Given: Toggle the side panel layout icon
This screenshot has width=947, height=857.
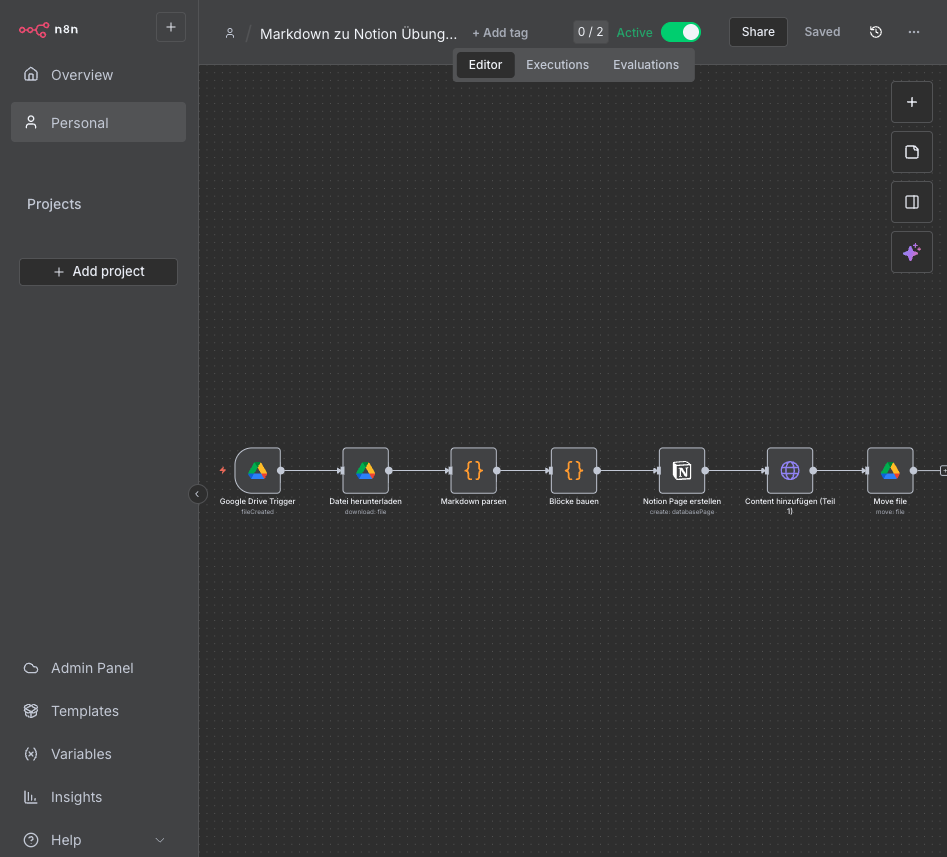Looking at the screenshot, I should pos(912,202).
